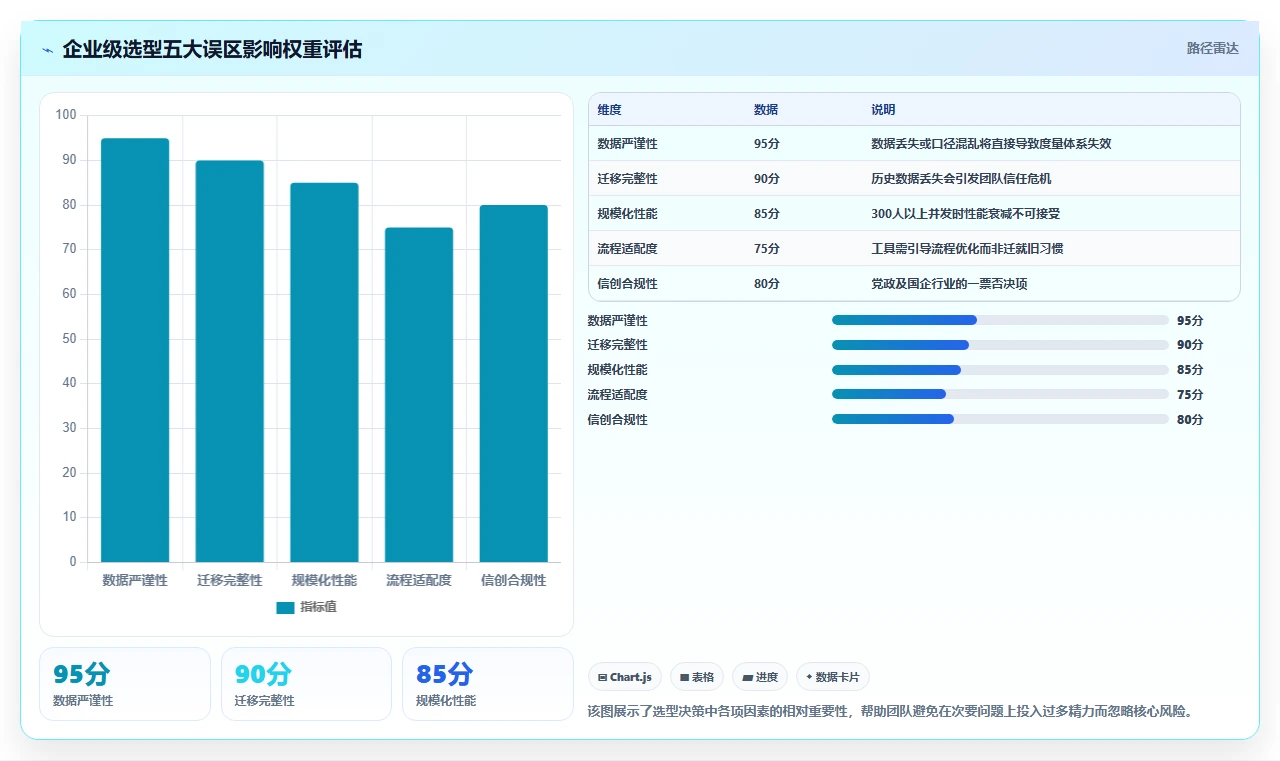Click x-axis label 规模化性能
The image size is (1280, 761).
324,580
